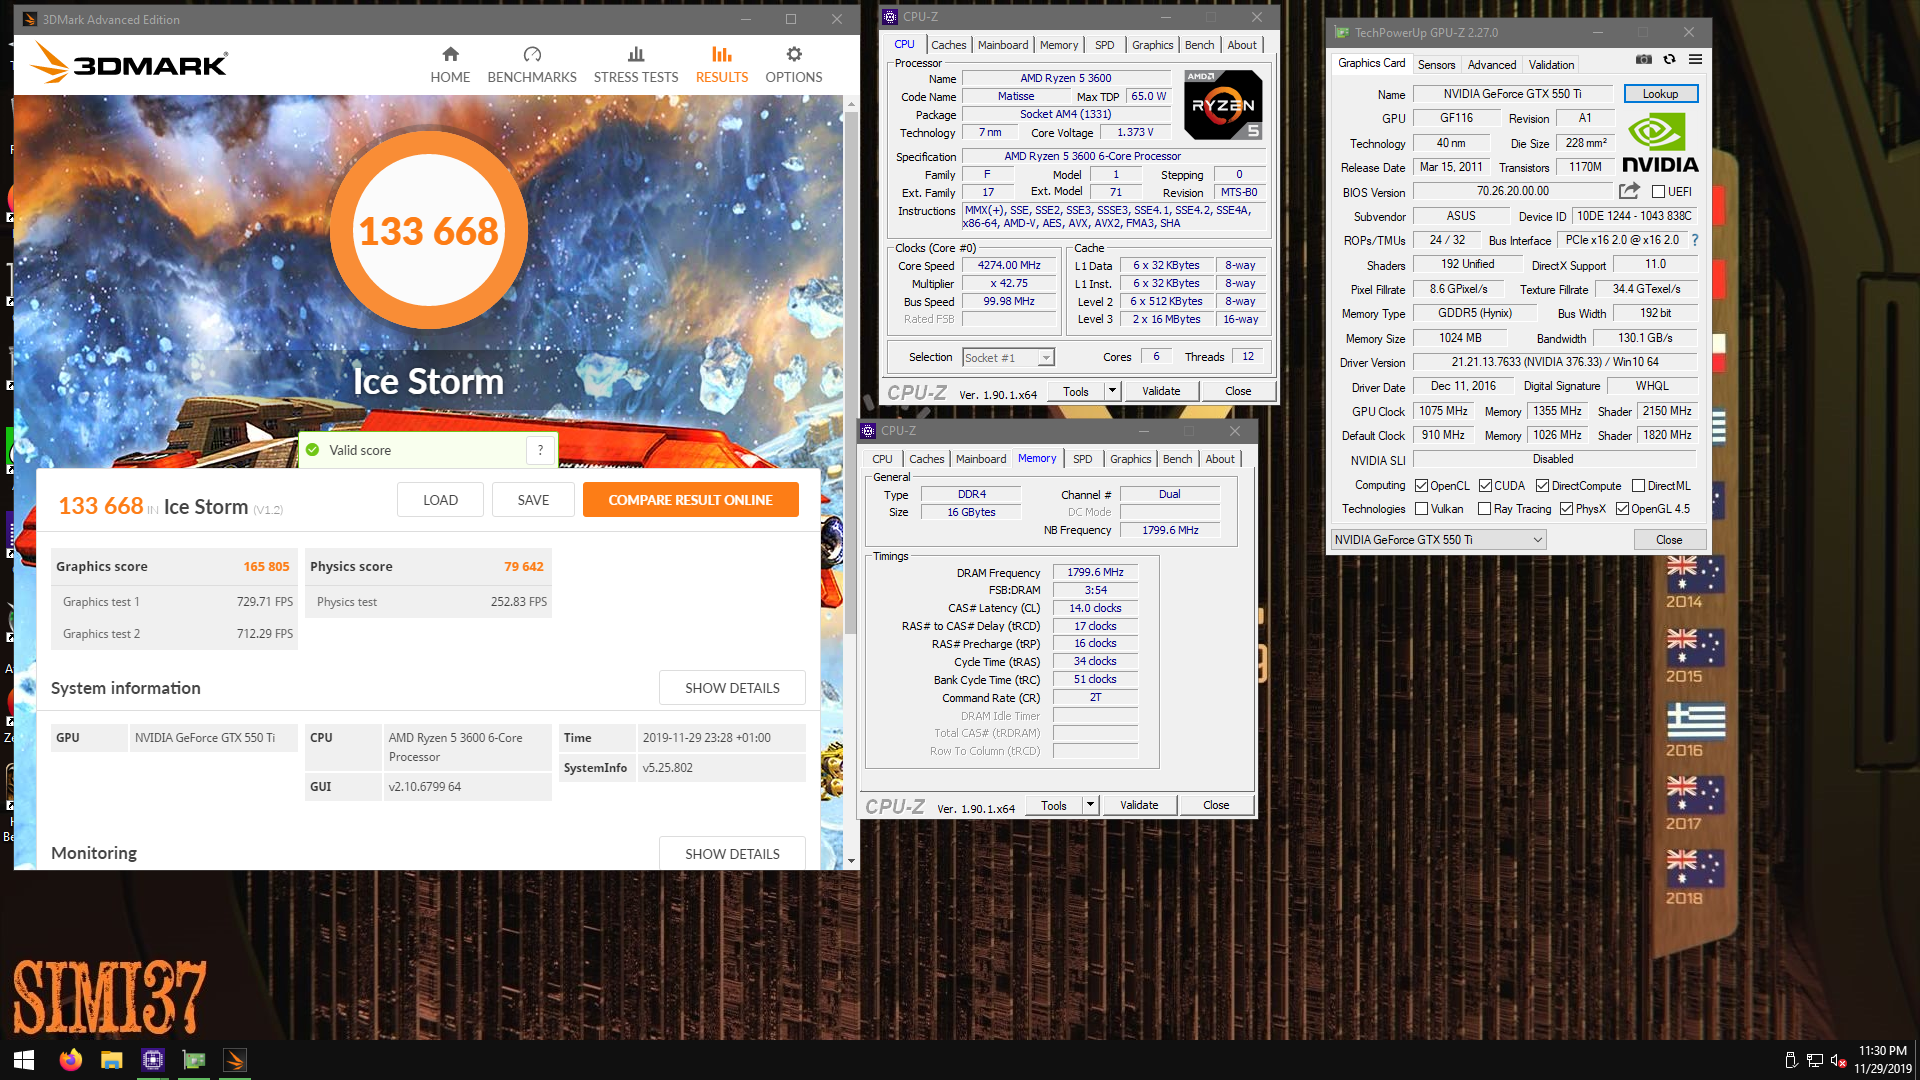Open the Socket #1 selection dropdown
The image size is (1920, 1080).
(1008, 358)
